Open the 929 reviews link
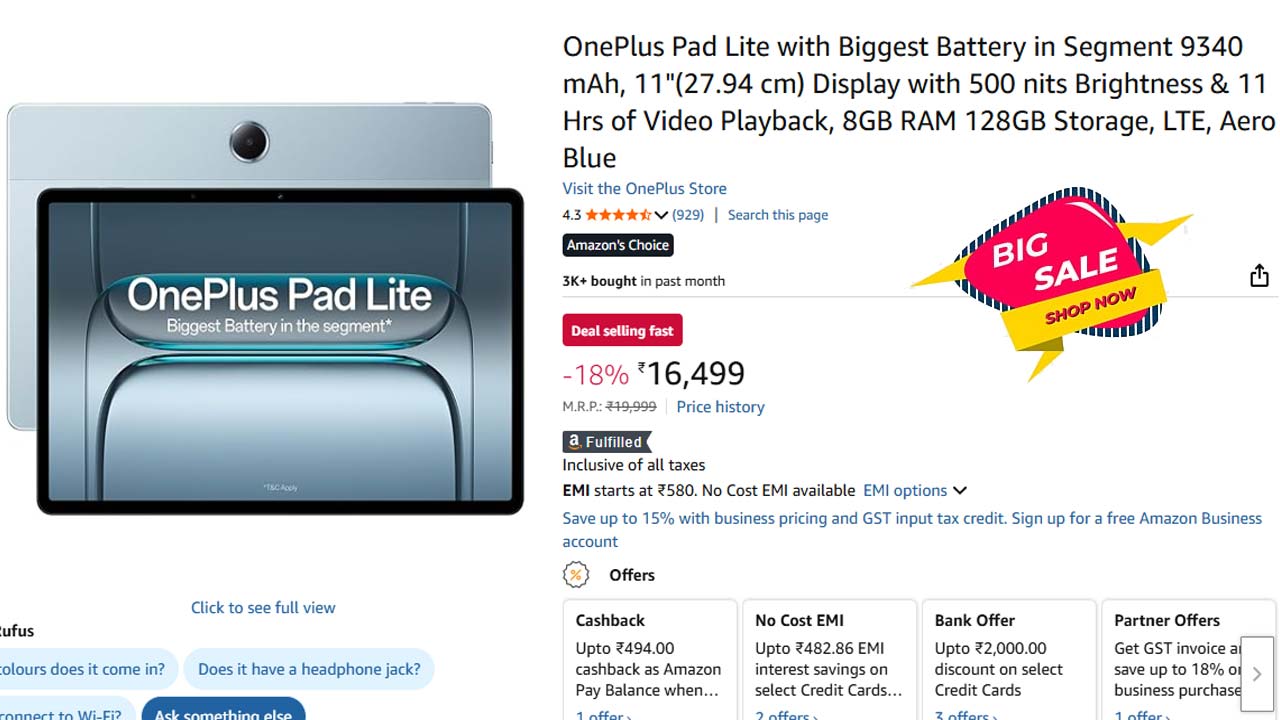This screenshot has width=1280, height=720. pyautogui.click(x=688, y=215)
